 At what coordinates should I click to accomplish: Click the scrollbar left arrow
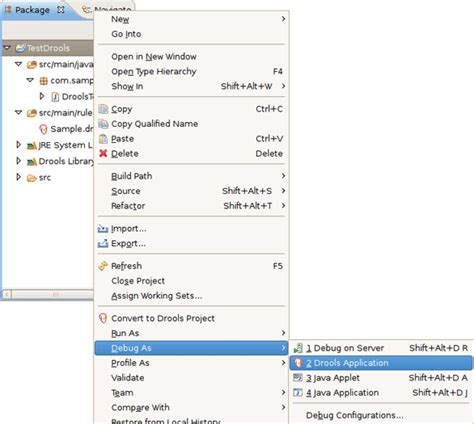pos(7,294)
